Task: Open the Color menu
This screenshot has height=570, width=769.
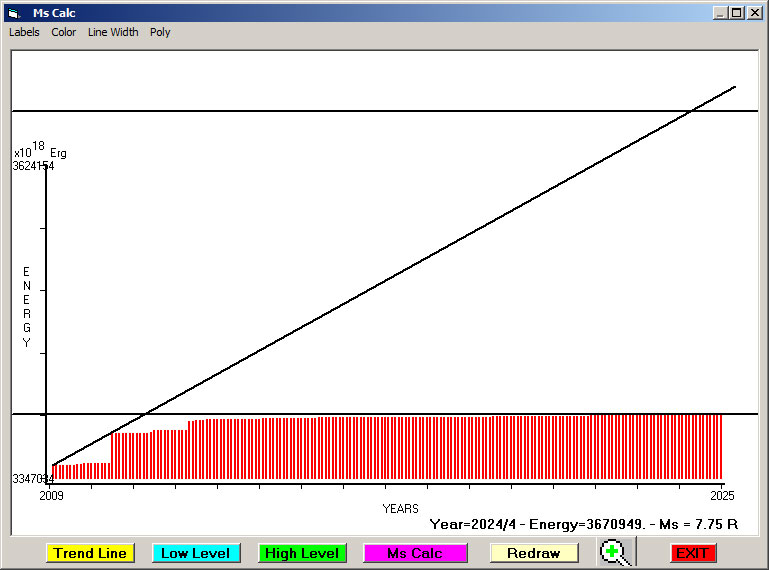Action: [64, 32]
